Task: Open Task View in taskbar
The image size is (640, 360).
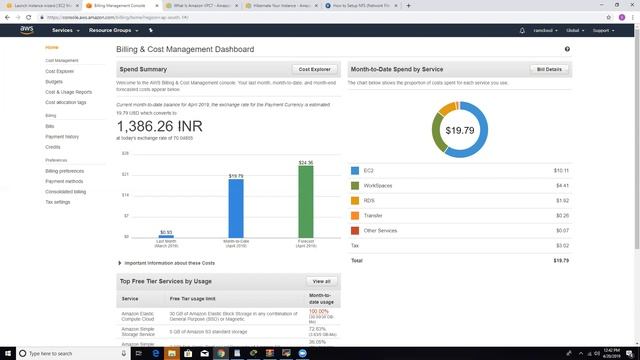Action: pos(138,353)
